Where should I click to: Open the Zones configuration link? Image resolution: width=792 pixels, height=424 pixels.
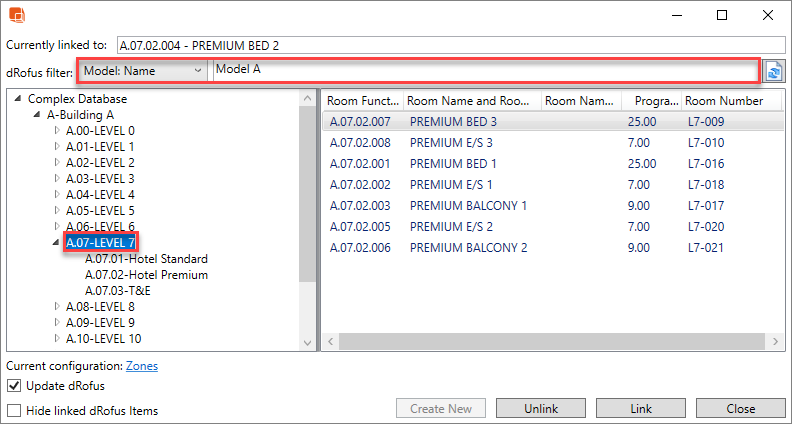coord(141,366)
